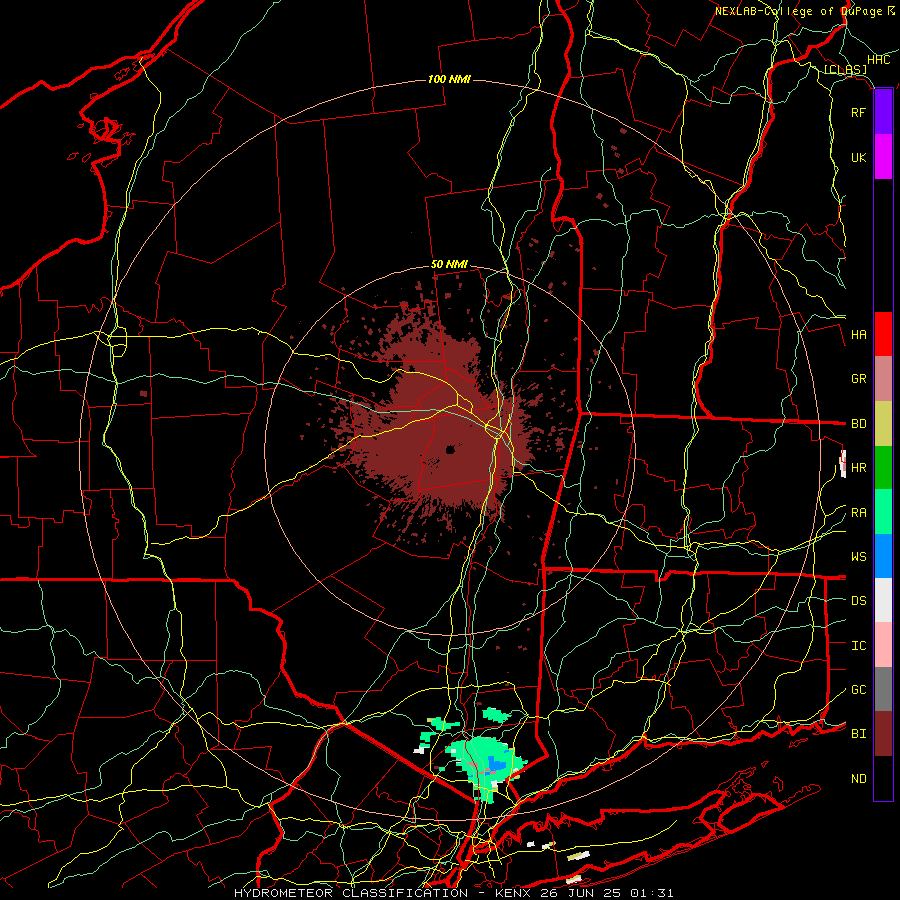Image resolution: width=900 pixels, height=900 pixels.
Task: Click the dusty pink GR legend swatch
Action: point(883,379)
